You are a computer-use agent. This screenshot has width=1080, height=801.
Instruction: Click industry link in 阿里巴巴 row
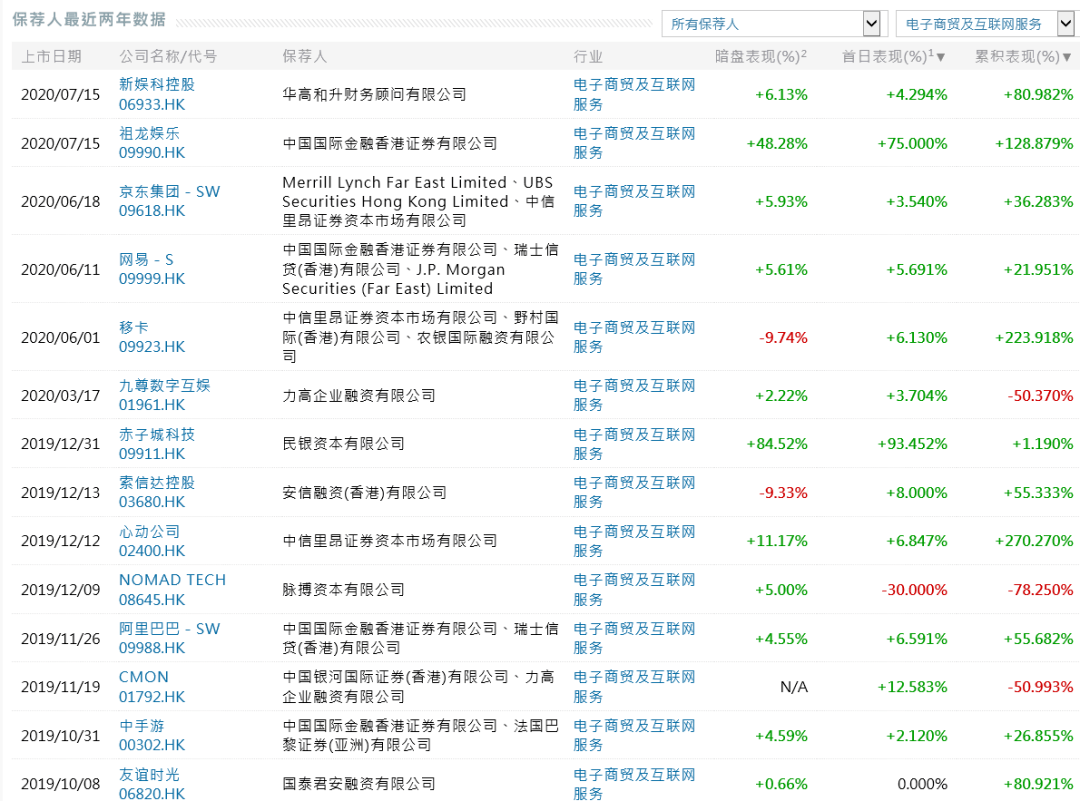tap(634, 638)
